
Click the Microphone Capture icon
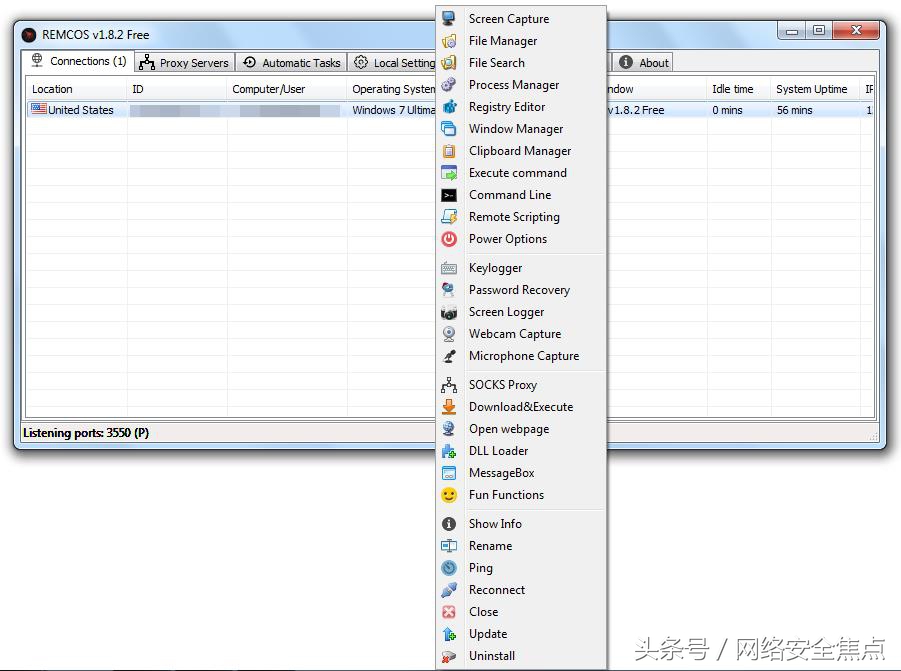point(449,356)
